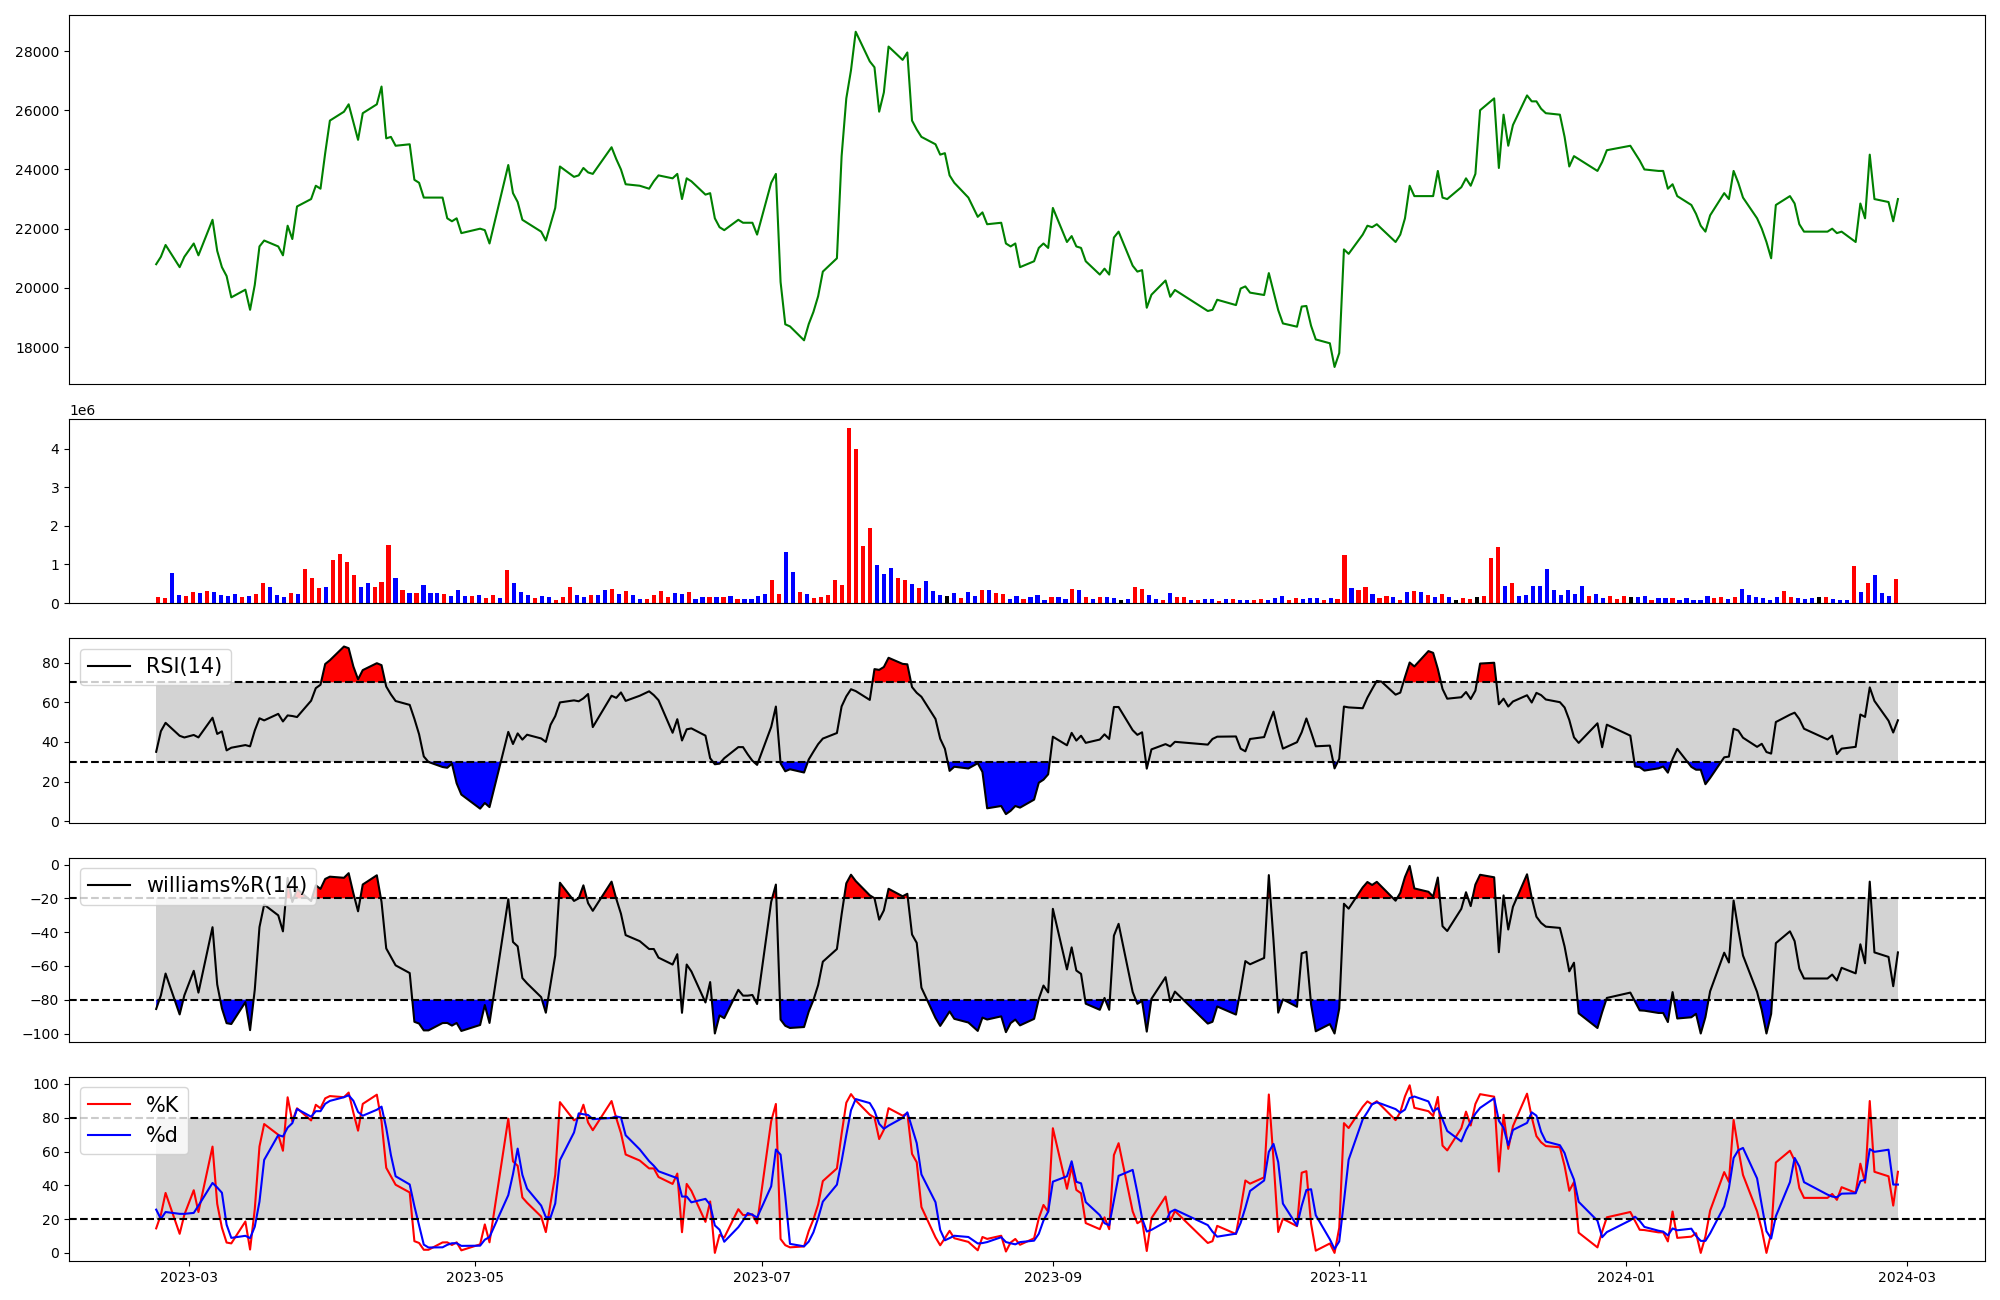2000x1300 pixels.
Task: Click the 100 tick on stochastic axis
Action: (x=46, y=1084)
